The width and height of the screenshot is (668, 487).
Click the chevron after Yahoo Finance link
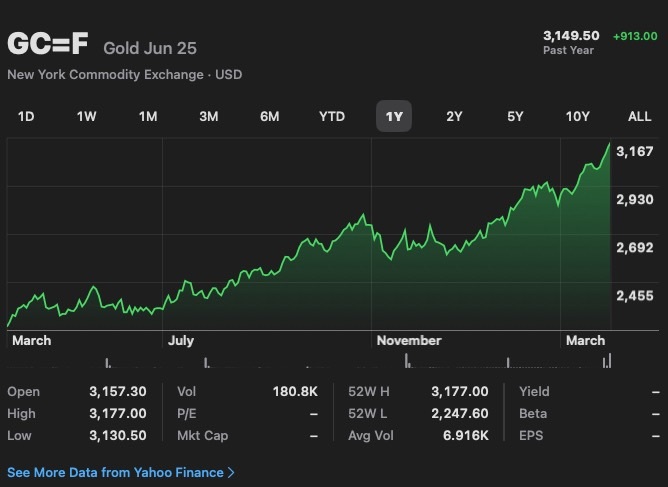(232, 471)
